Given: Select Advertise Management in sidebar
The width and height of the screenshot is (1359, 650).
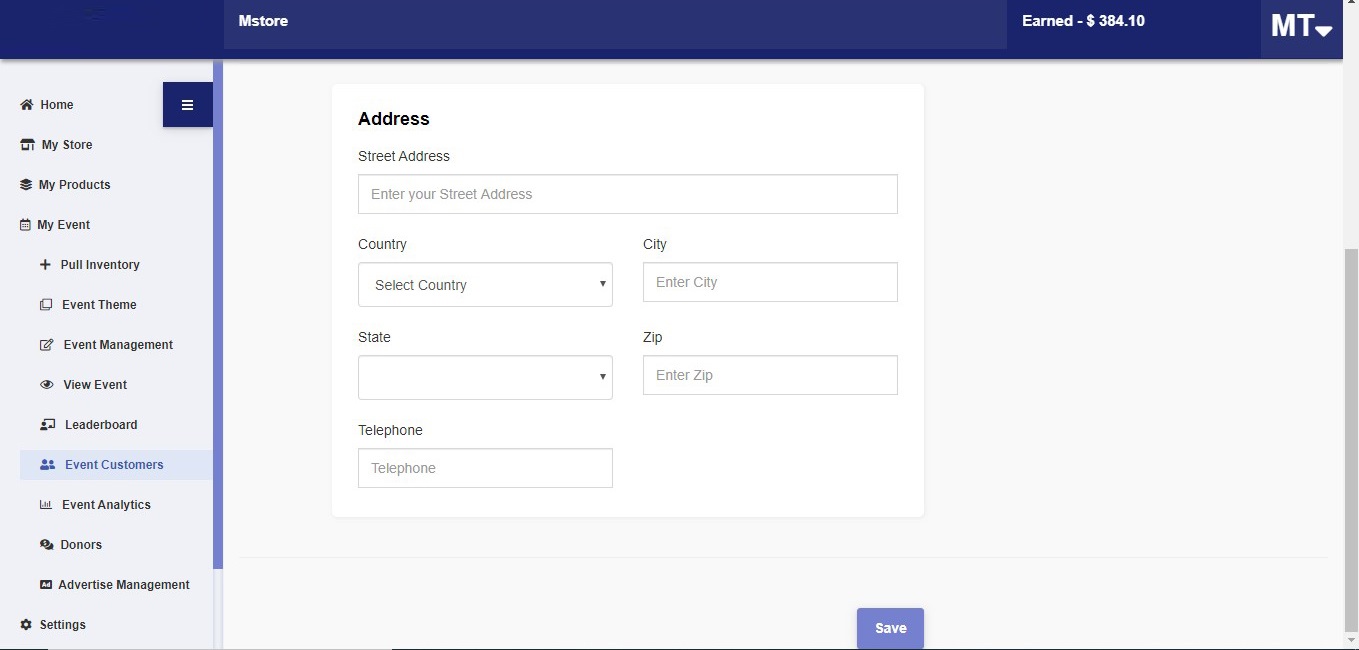Looking at the screenshot, I should click(x=123, y=585).
